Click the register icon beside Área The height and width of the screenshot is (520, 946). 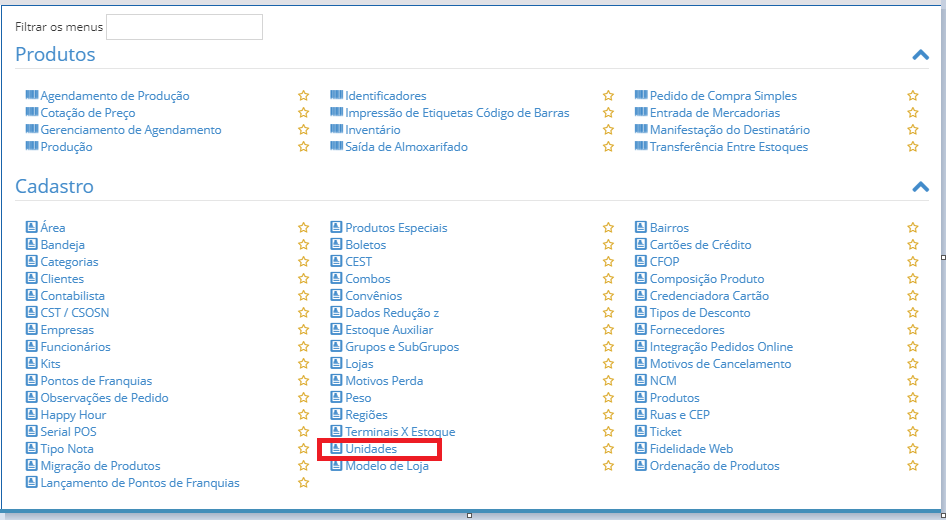pyautogui.click(x=32, y=227)
